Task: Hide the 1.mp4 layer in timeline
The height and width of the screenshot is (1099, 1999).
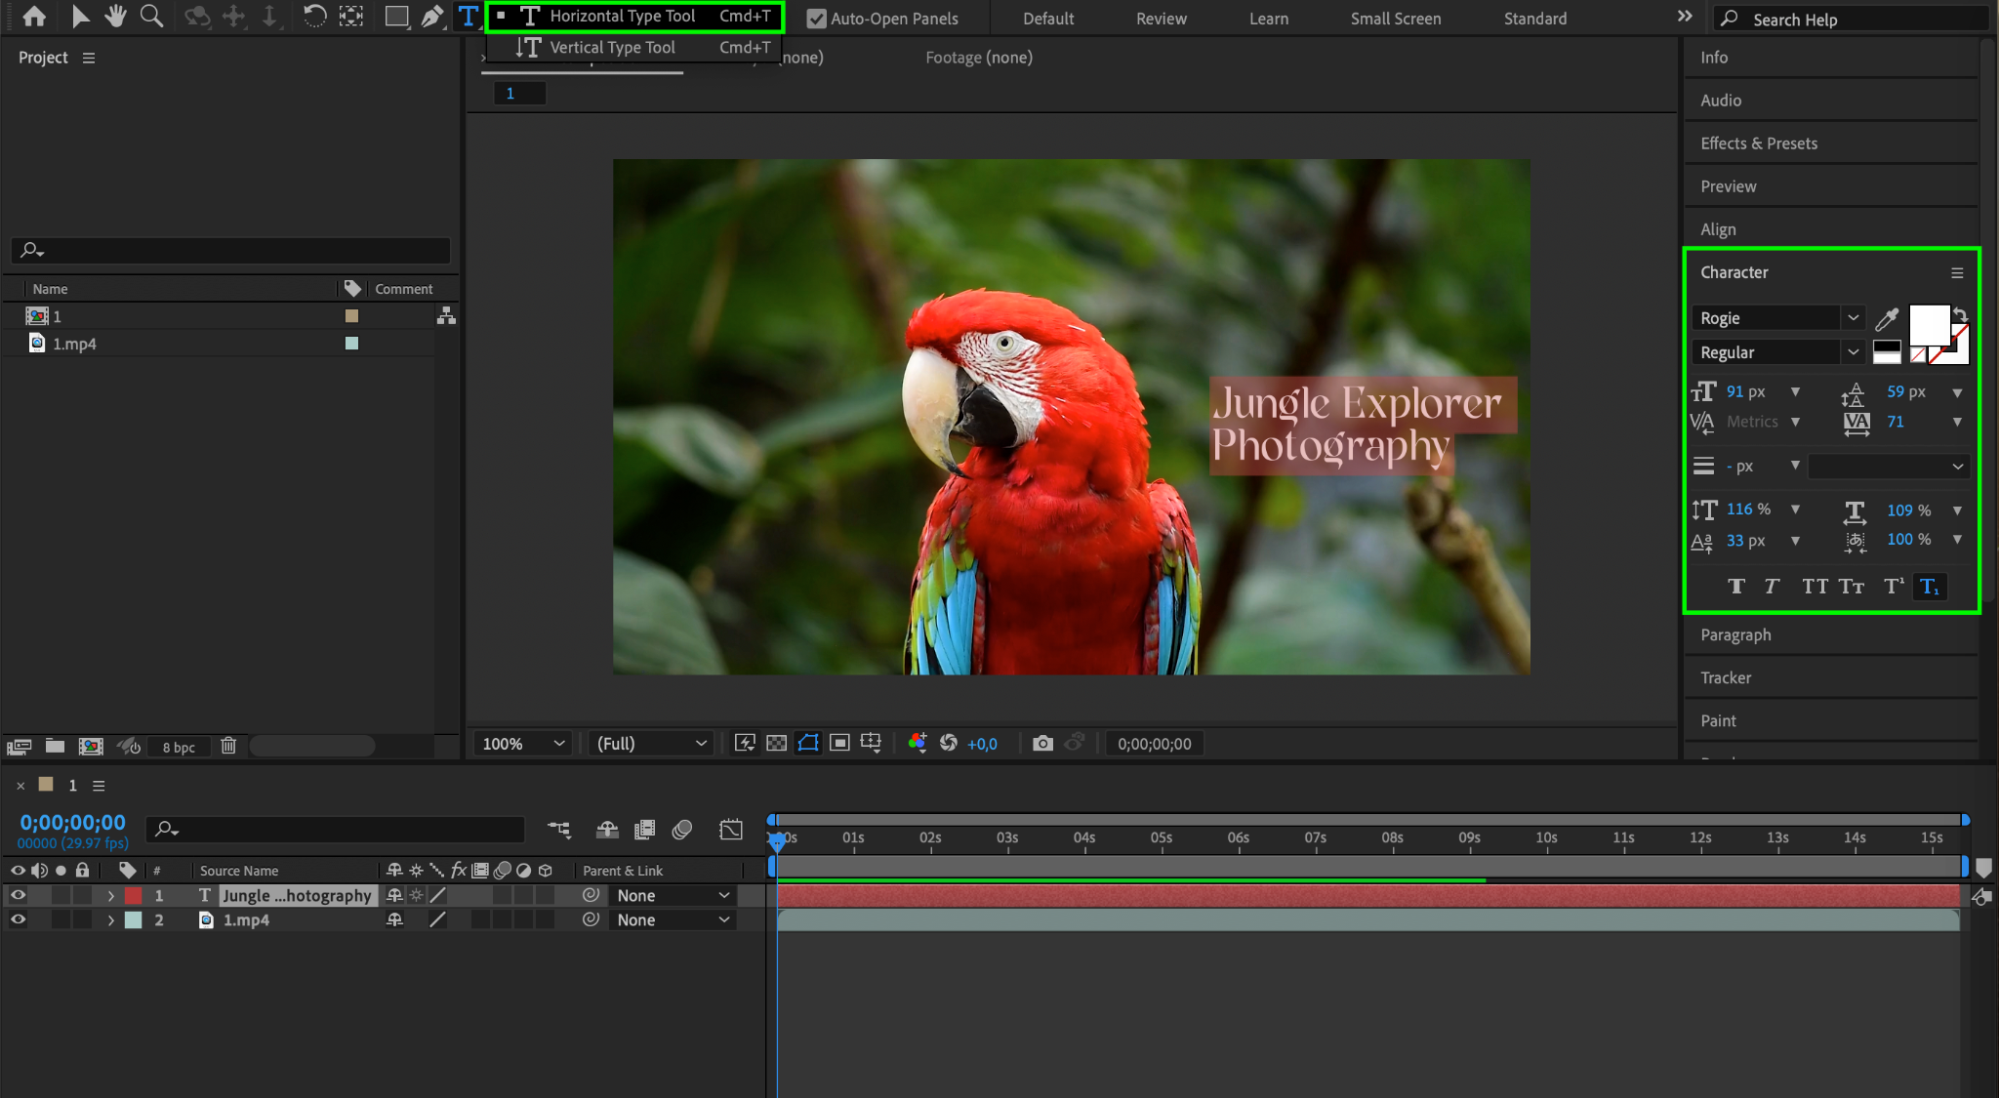Action: (x=18, y=920)
